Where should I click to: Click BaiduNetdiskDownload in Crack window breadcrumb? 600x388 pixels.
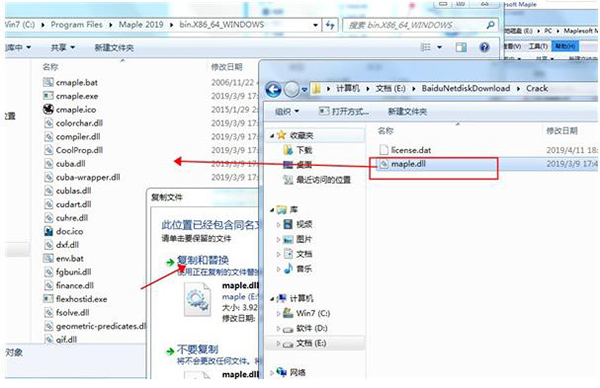pos(466,88)
